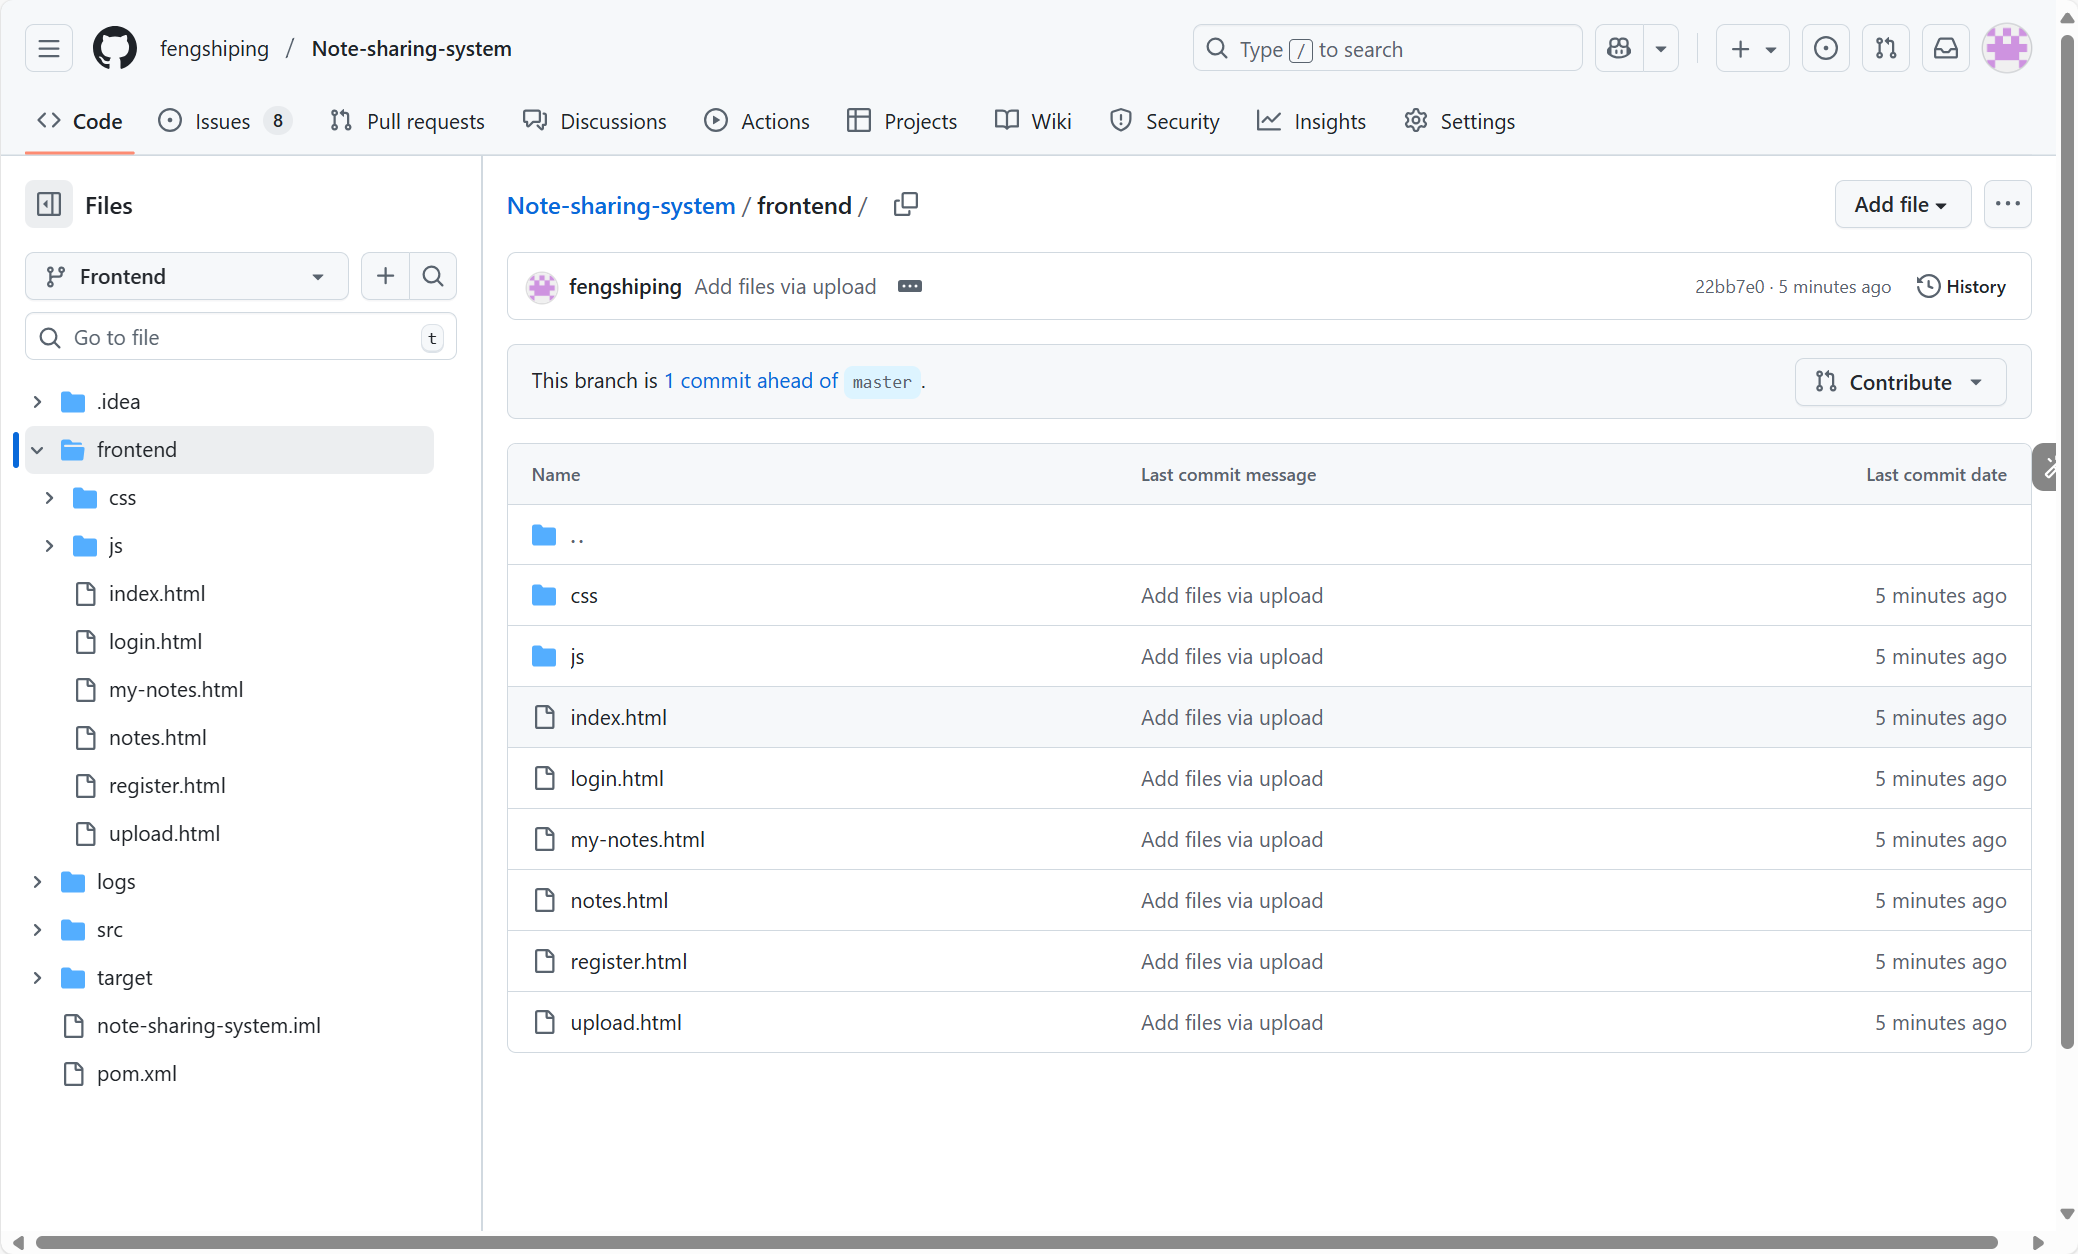Screen dimensions: 2078x1254
Task: Open the pull requests icon in header
Action: (x=1886, y=48)
